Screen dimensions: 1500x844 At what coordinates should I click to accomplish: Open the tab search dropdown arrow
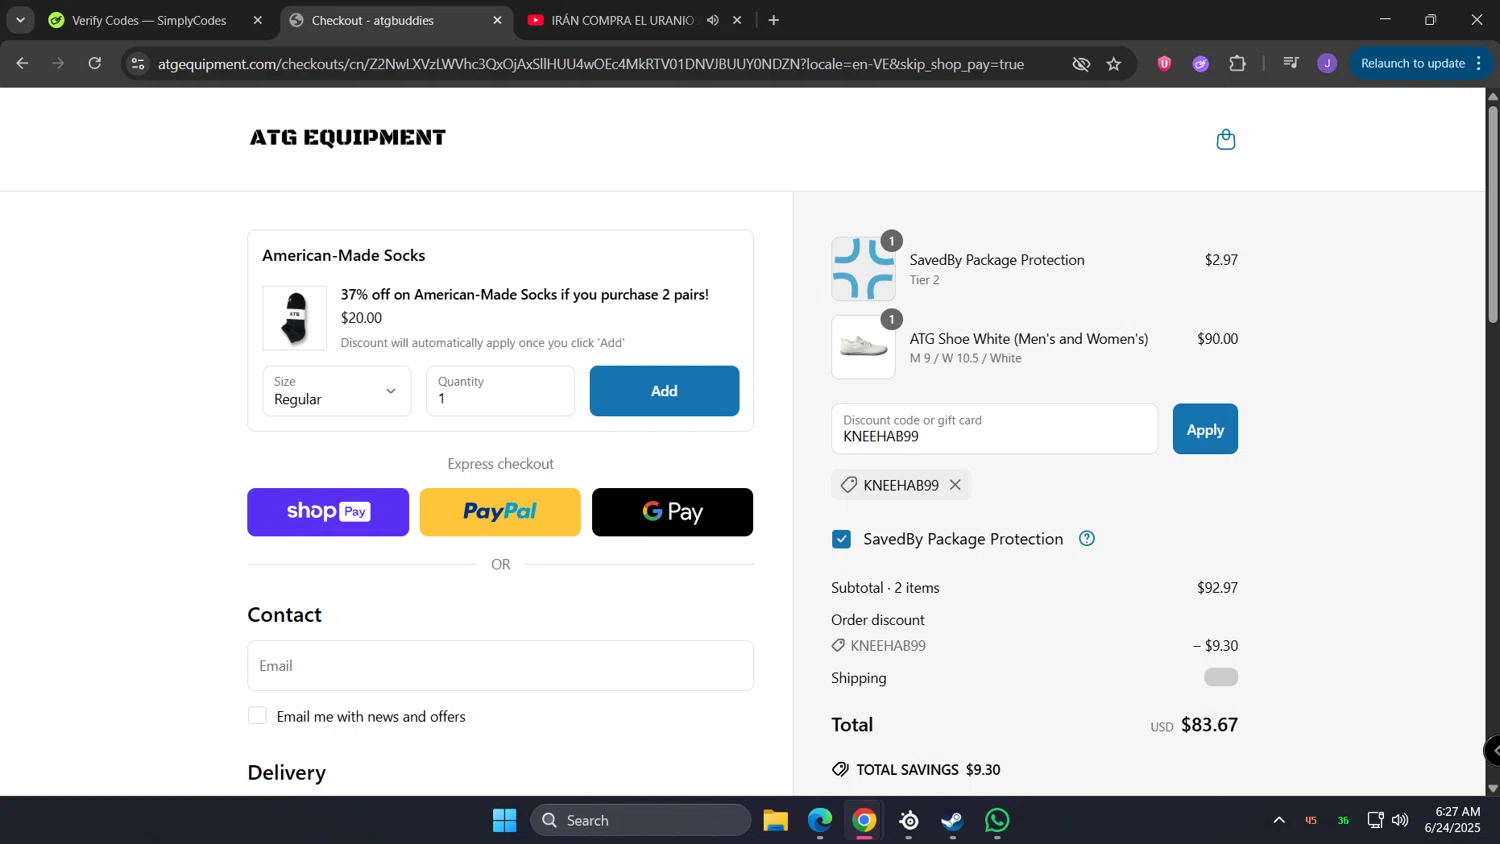pyautogui.click(x=20, y=20)
